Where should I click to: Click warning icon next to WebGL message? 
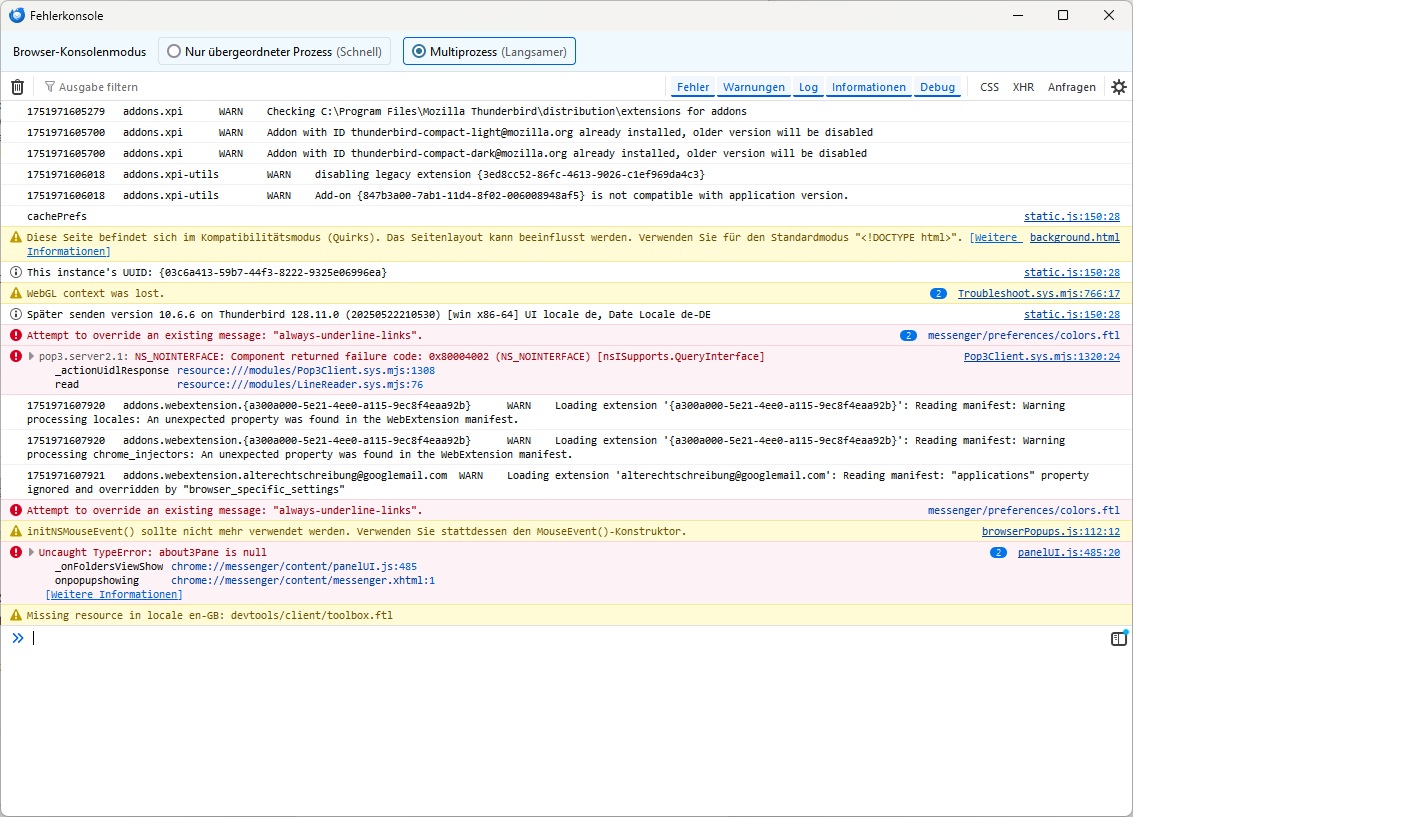(16, 293)
